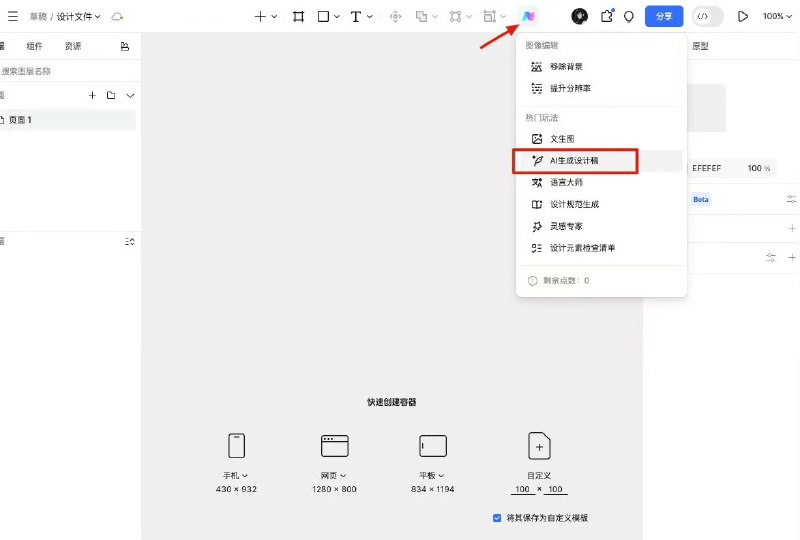Click the blue 分享 share button
Screen dimensions: 800x540
664,16
